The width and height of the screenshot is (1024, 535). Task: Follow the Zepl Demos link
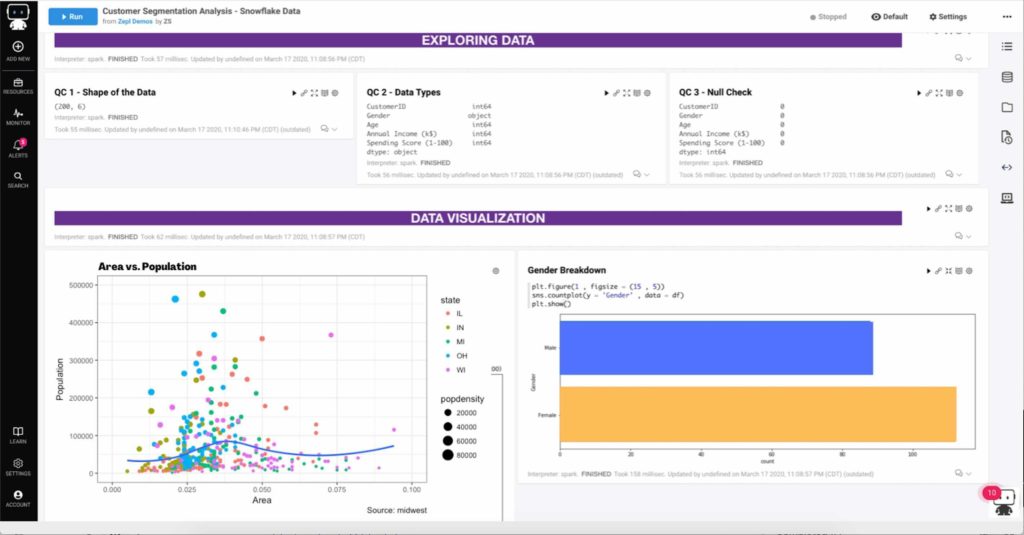tap(135, 22)
